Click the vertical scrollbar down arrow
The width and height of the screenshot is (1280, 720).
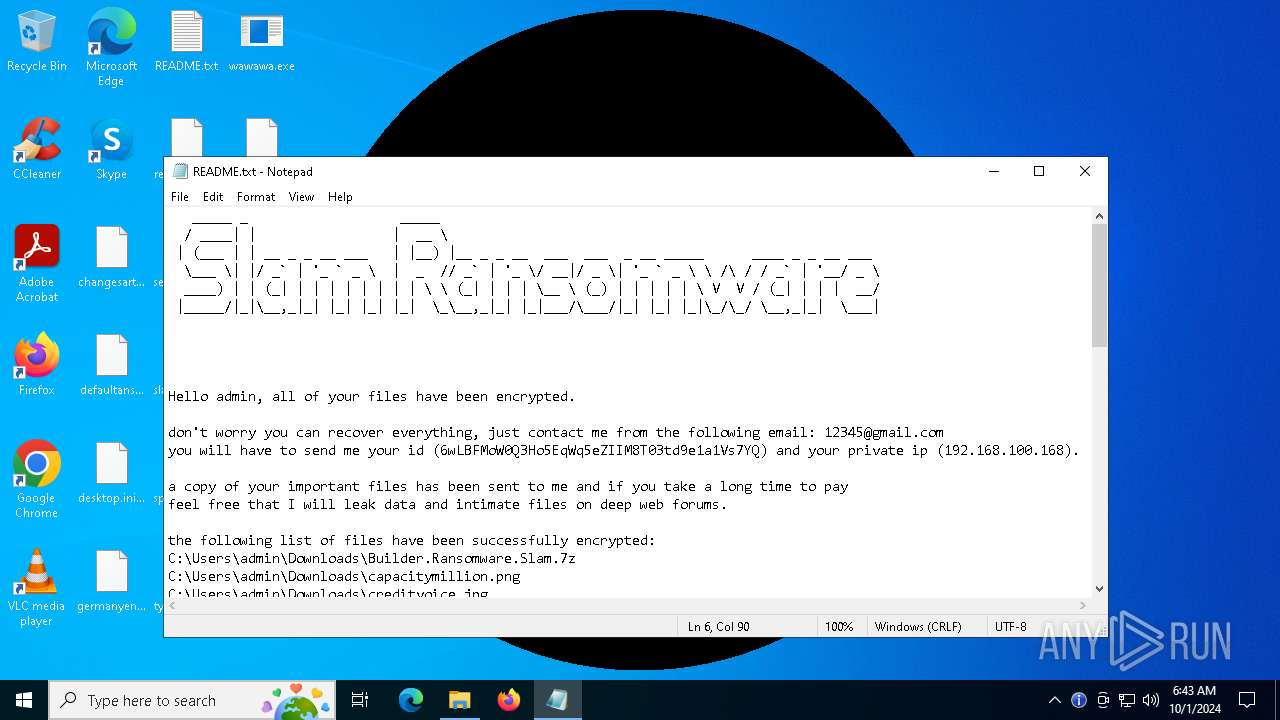pos(1099,589)
